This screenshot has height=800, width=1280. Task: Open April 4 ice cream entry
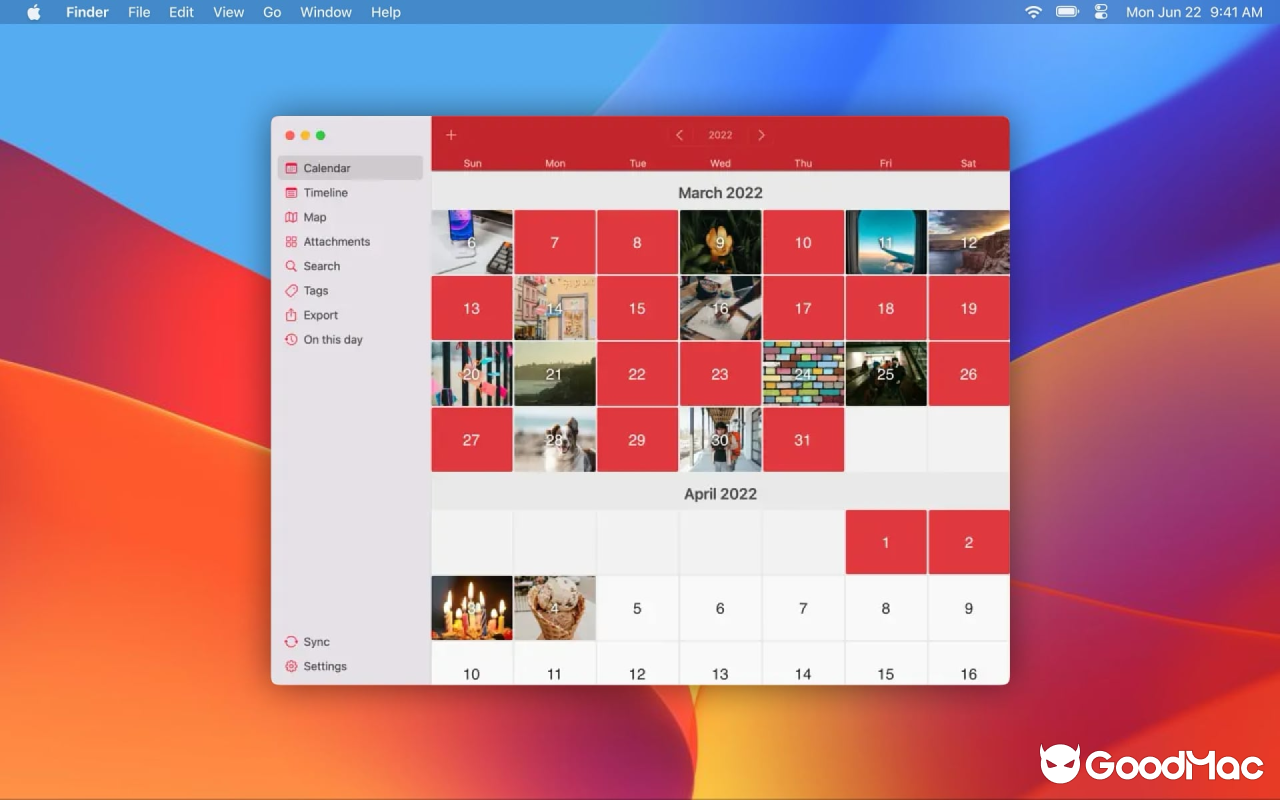(x=555, y=608)
